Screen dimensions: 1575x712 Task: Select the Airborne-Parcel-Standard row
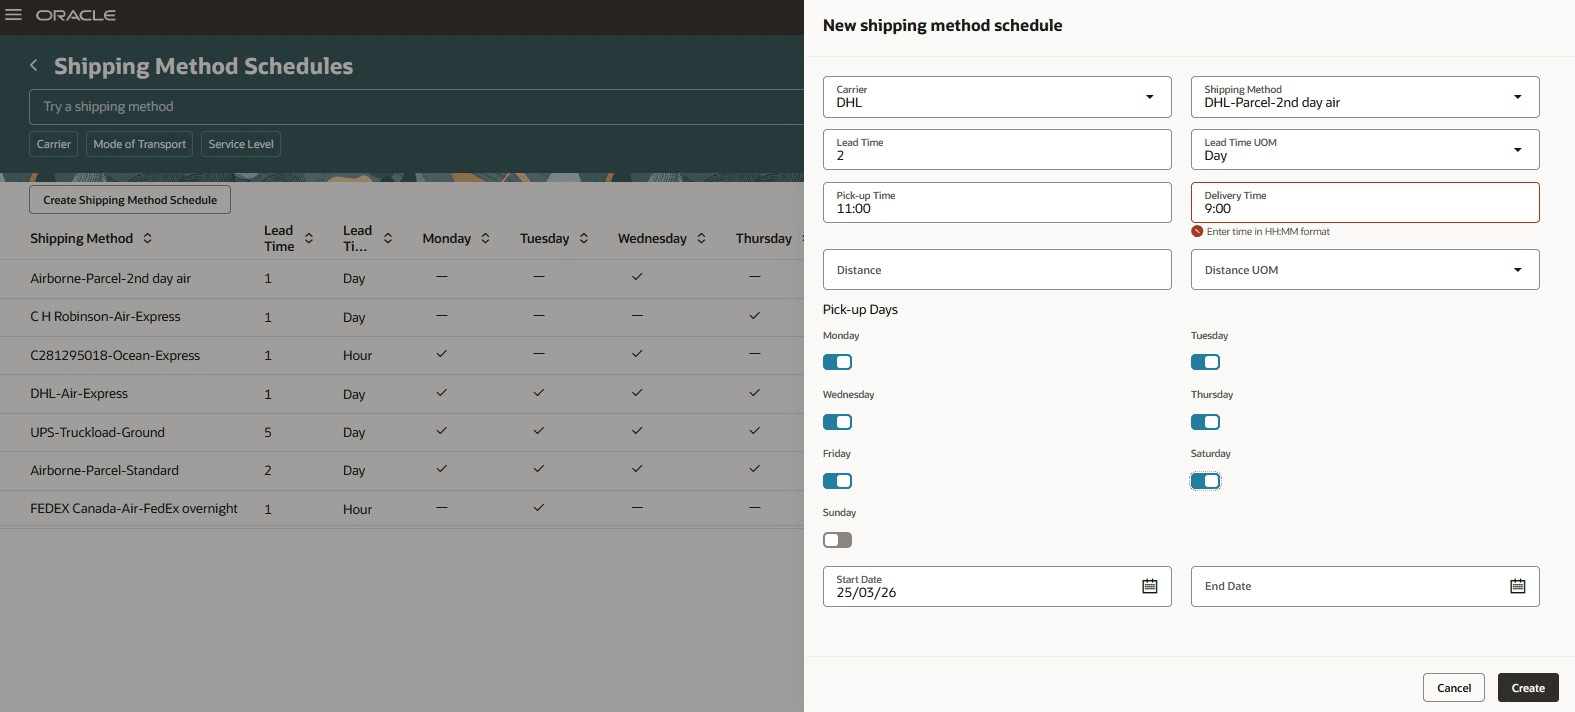tap(402, 471)
